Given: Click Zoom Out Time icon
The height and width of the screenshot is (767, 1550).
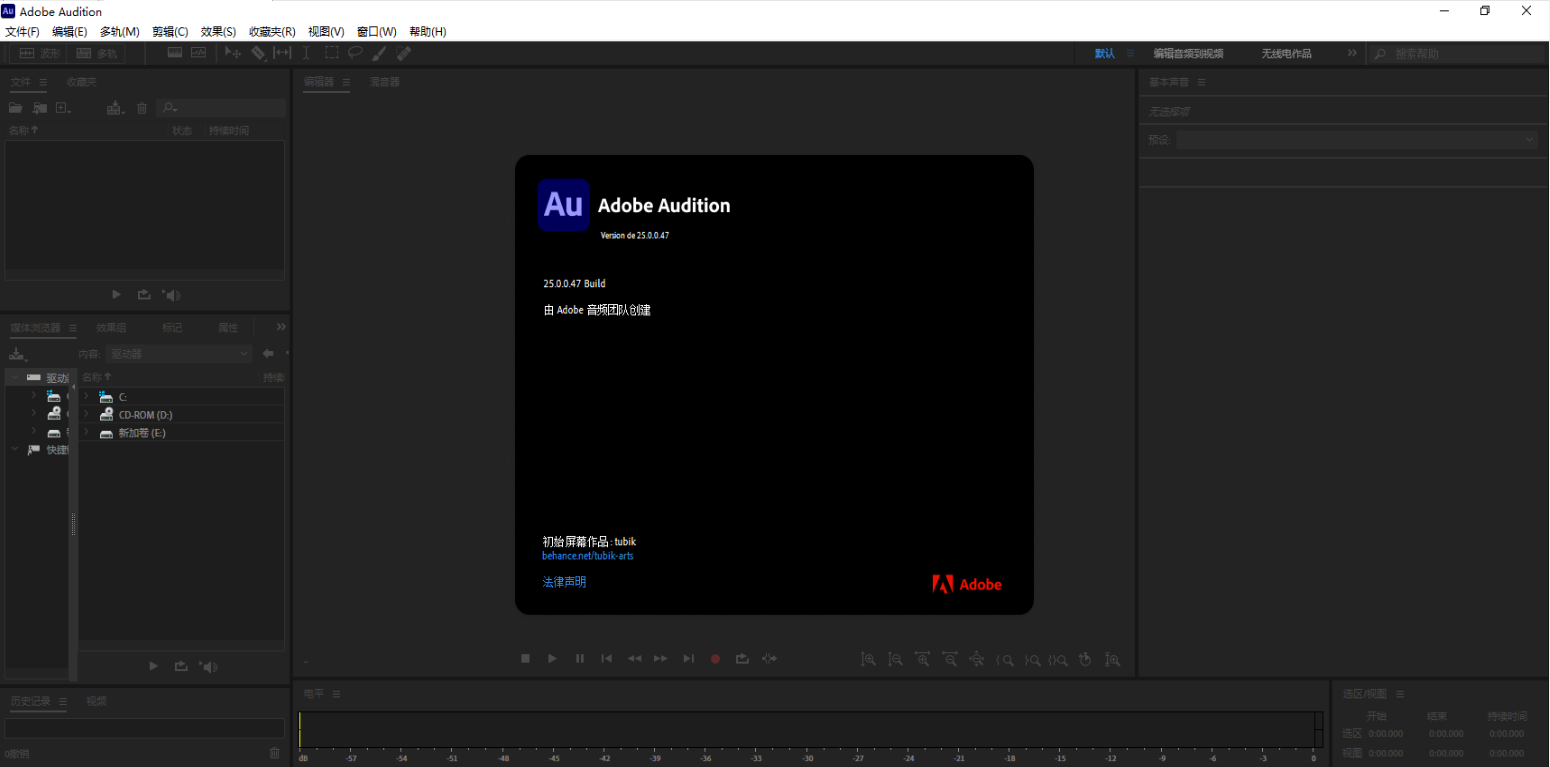Looking at the screenshot, I should [x=950, y=659].
